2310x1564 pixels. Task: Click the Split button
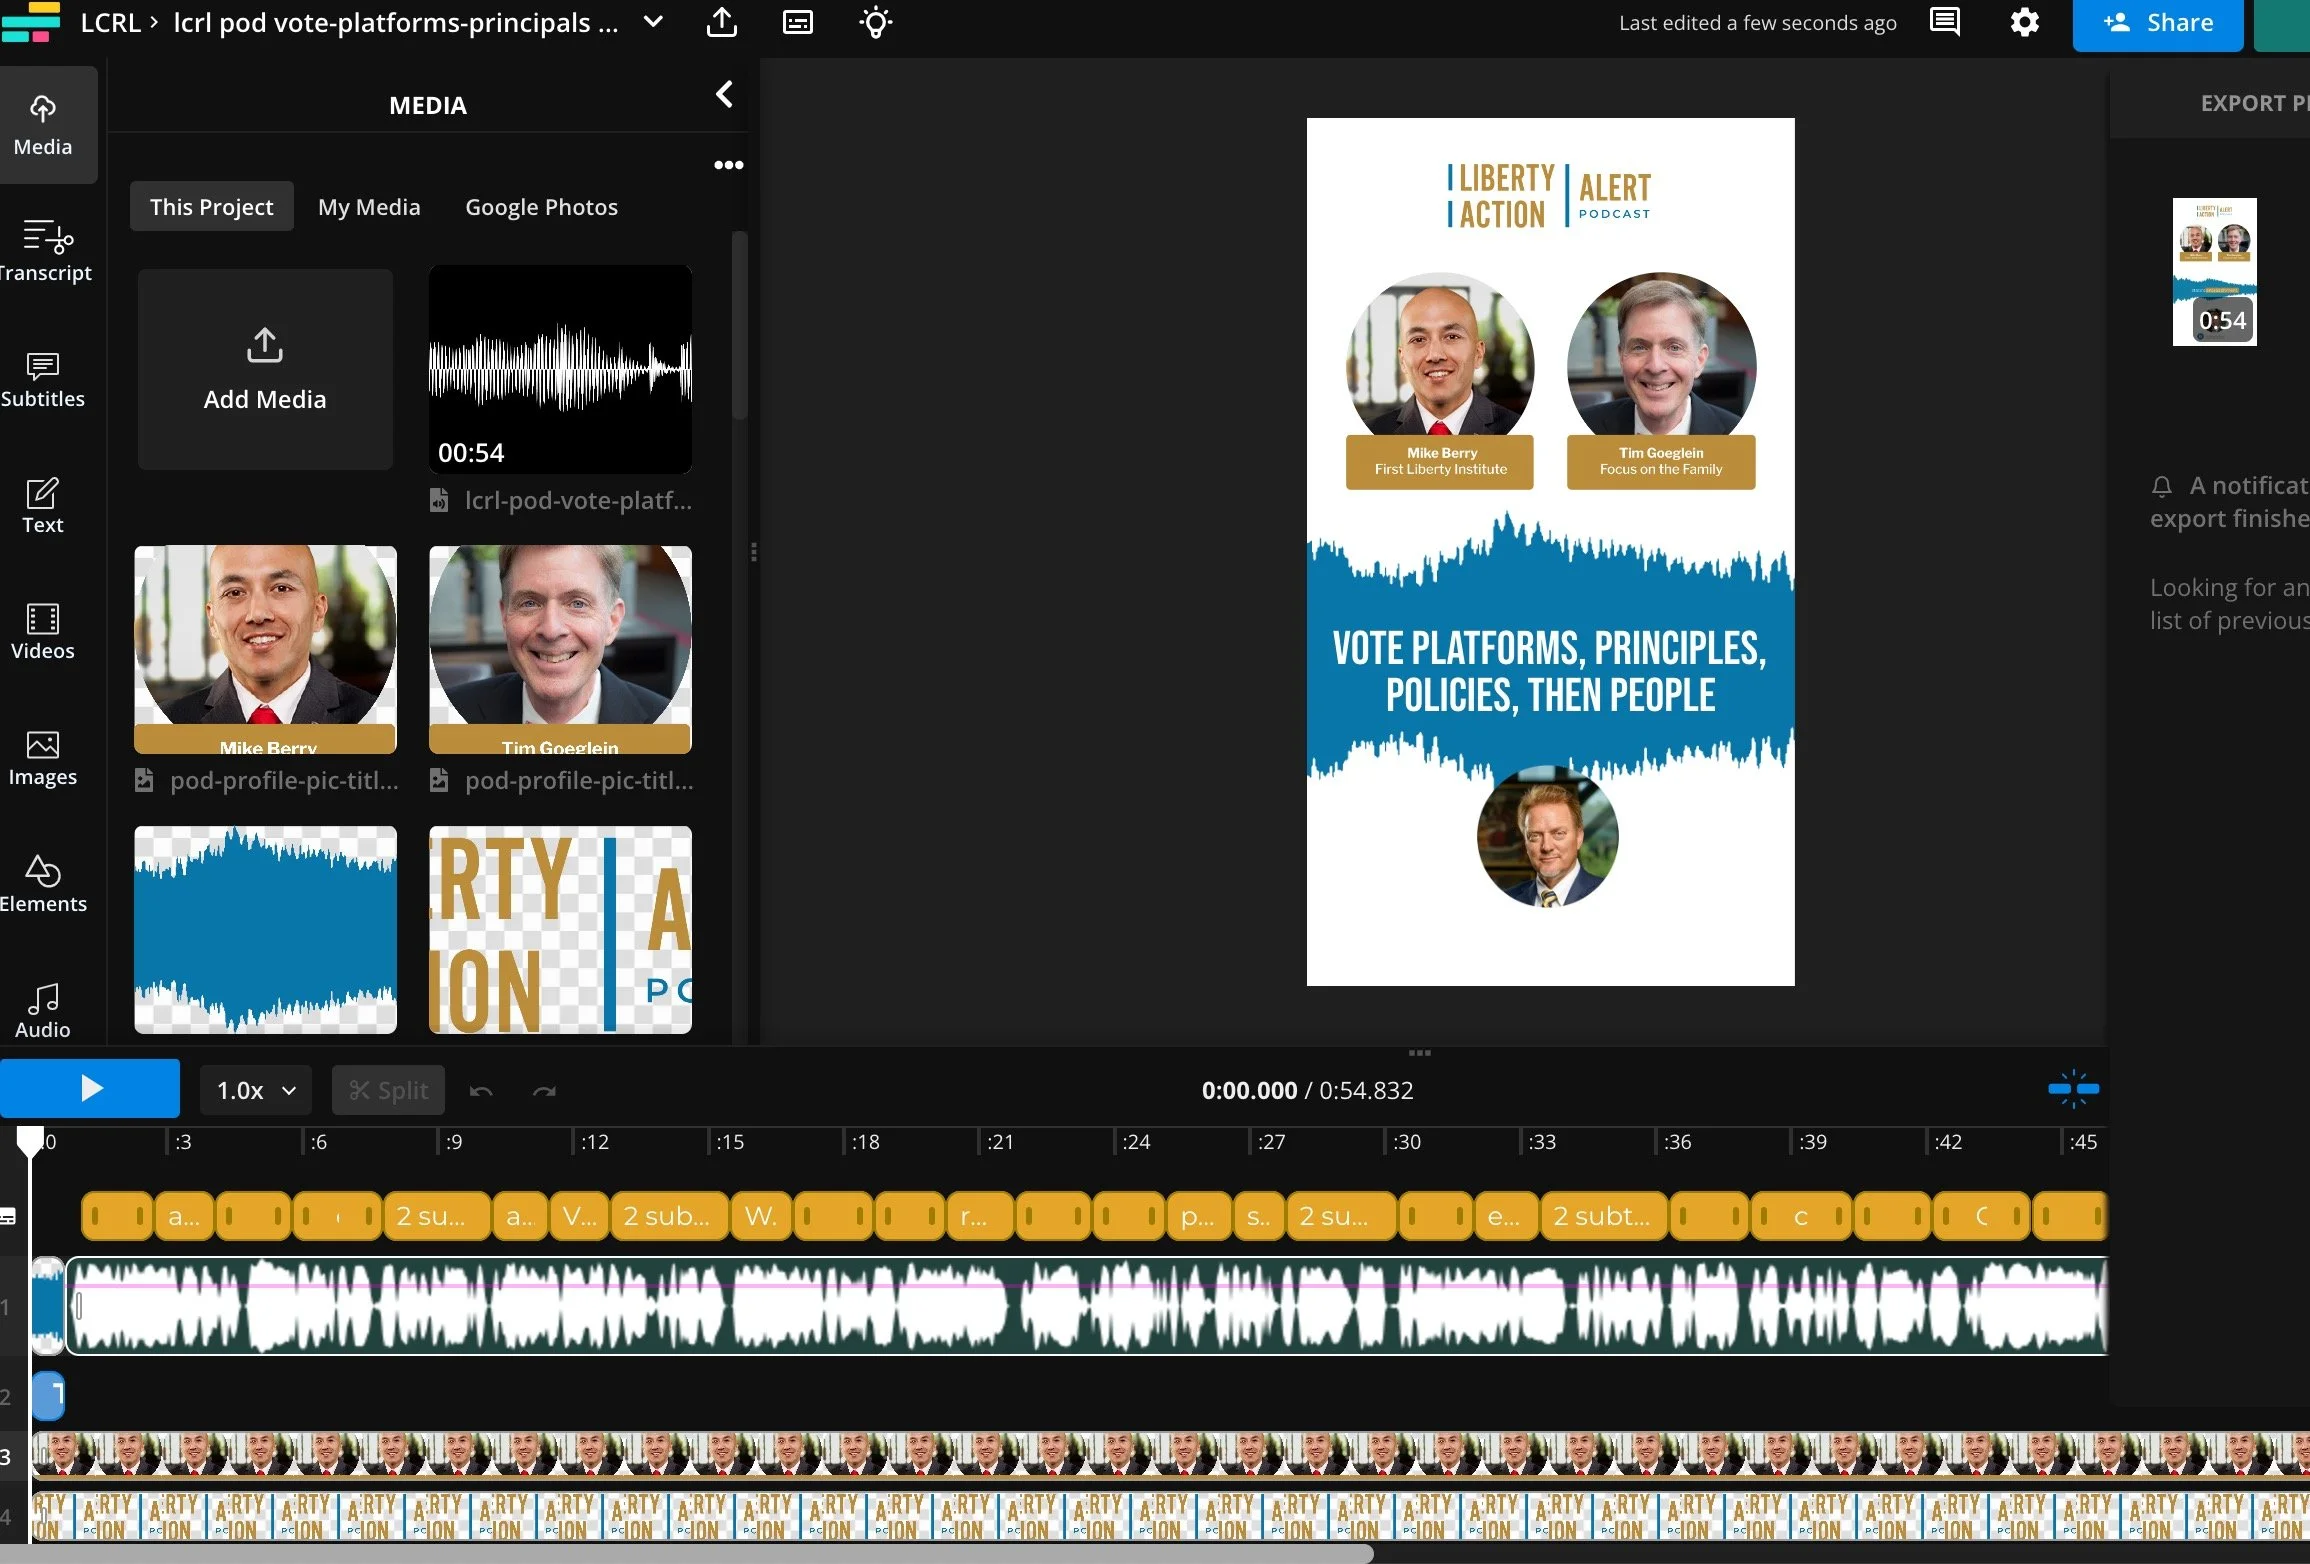click(x=388, y=1090)
